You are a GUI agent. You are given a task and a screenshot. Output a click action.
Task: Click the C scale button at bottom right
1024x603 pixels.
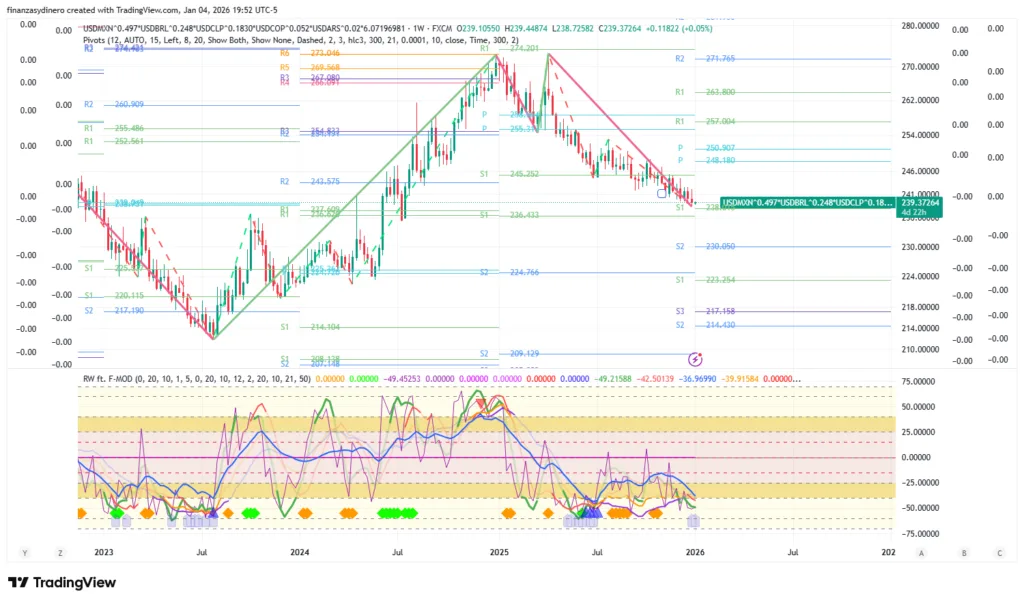(997, 552)
